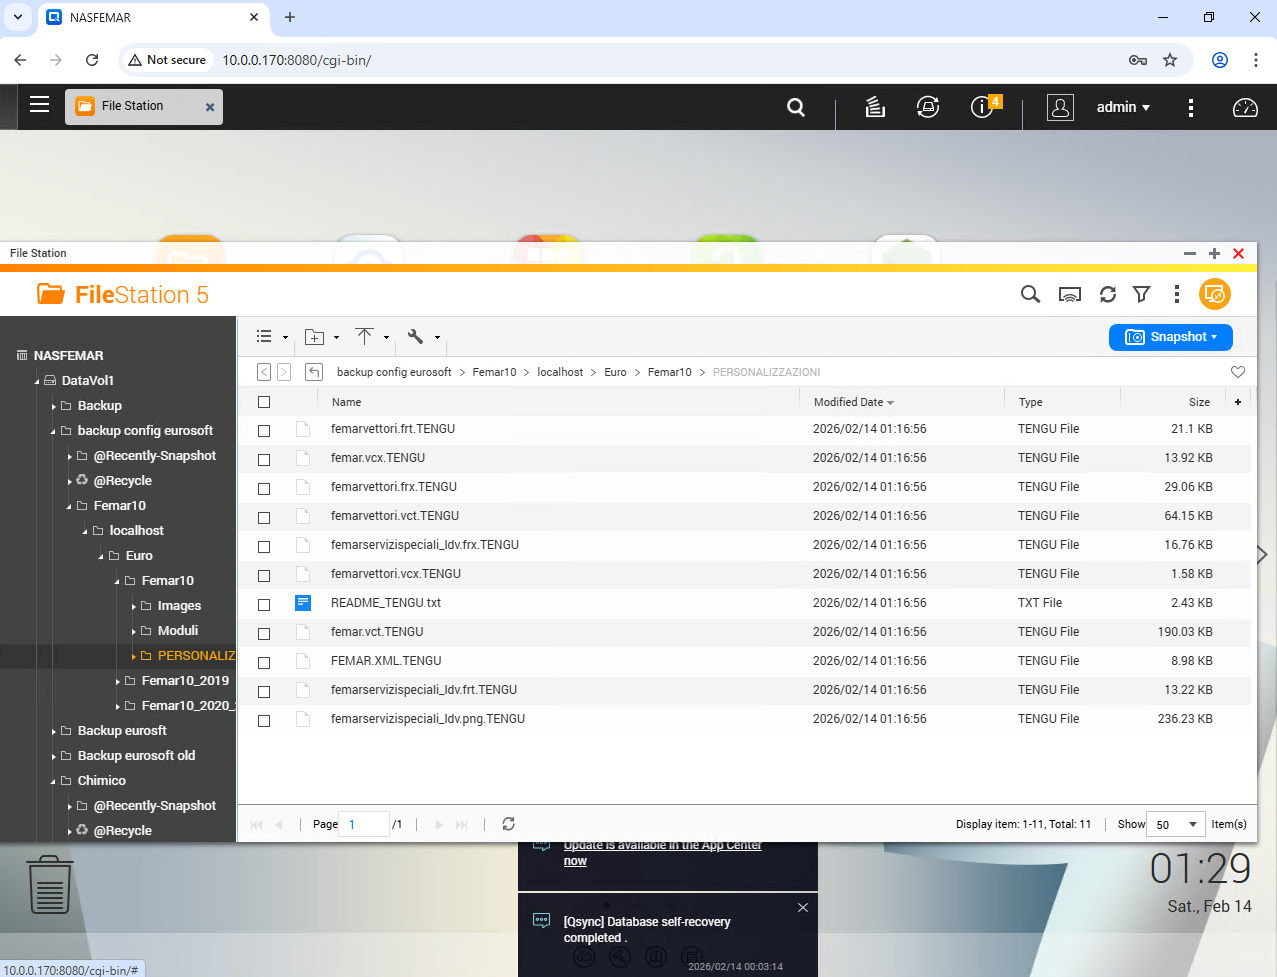Open the create folder dropdown
1277x977 pixels.
coord(322,337)
